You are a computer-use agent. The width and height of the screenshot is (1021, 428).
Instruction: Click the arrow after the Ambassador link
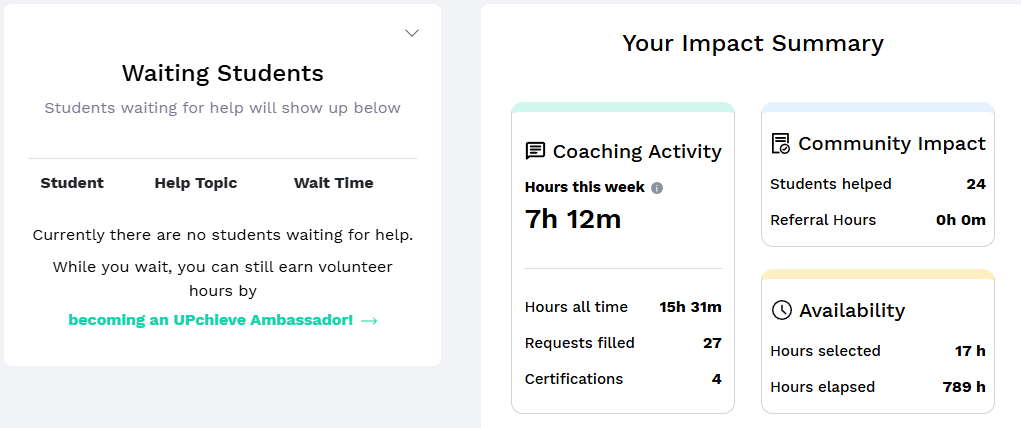369,321
